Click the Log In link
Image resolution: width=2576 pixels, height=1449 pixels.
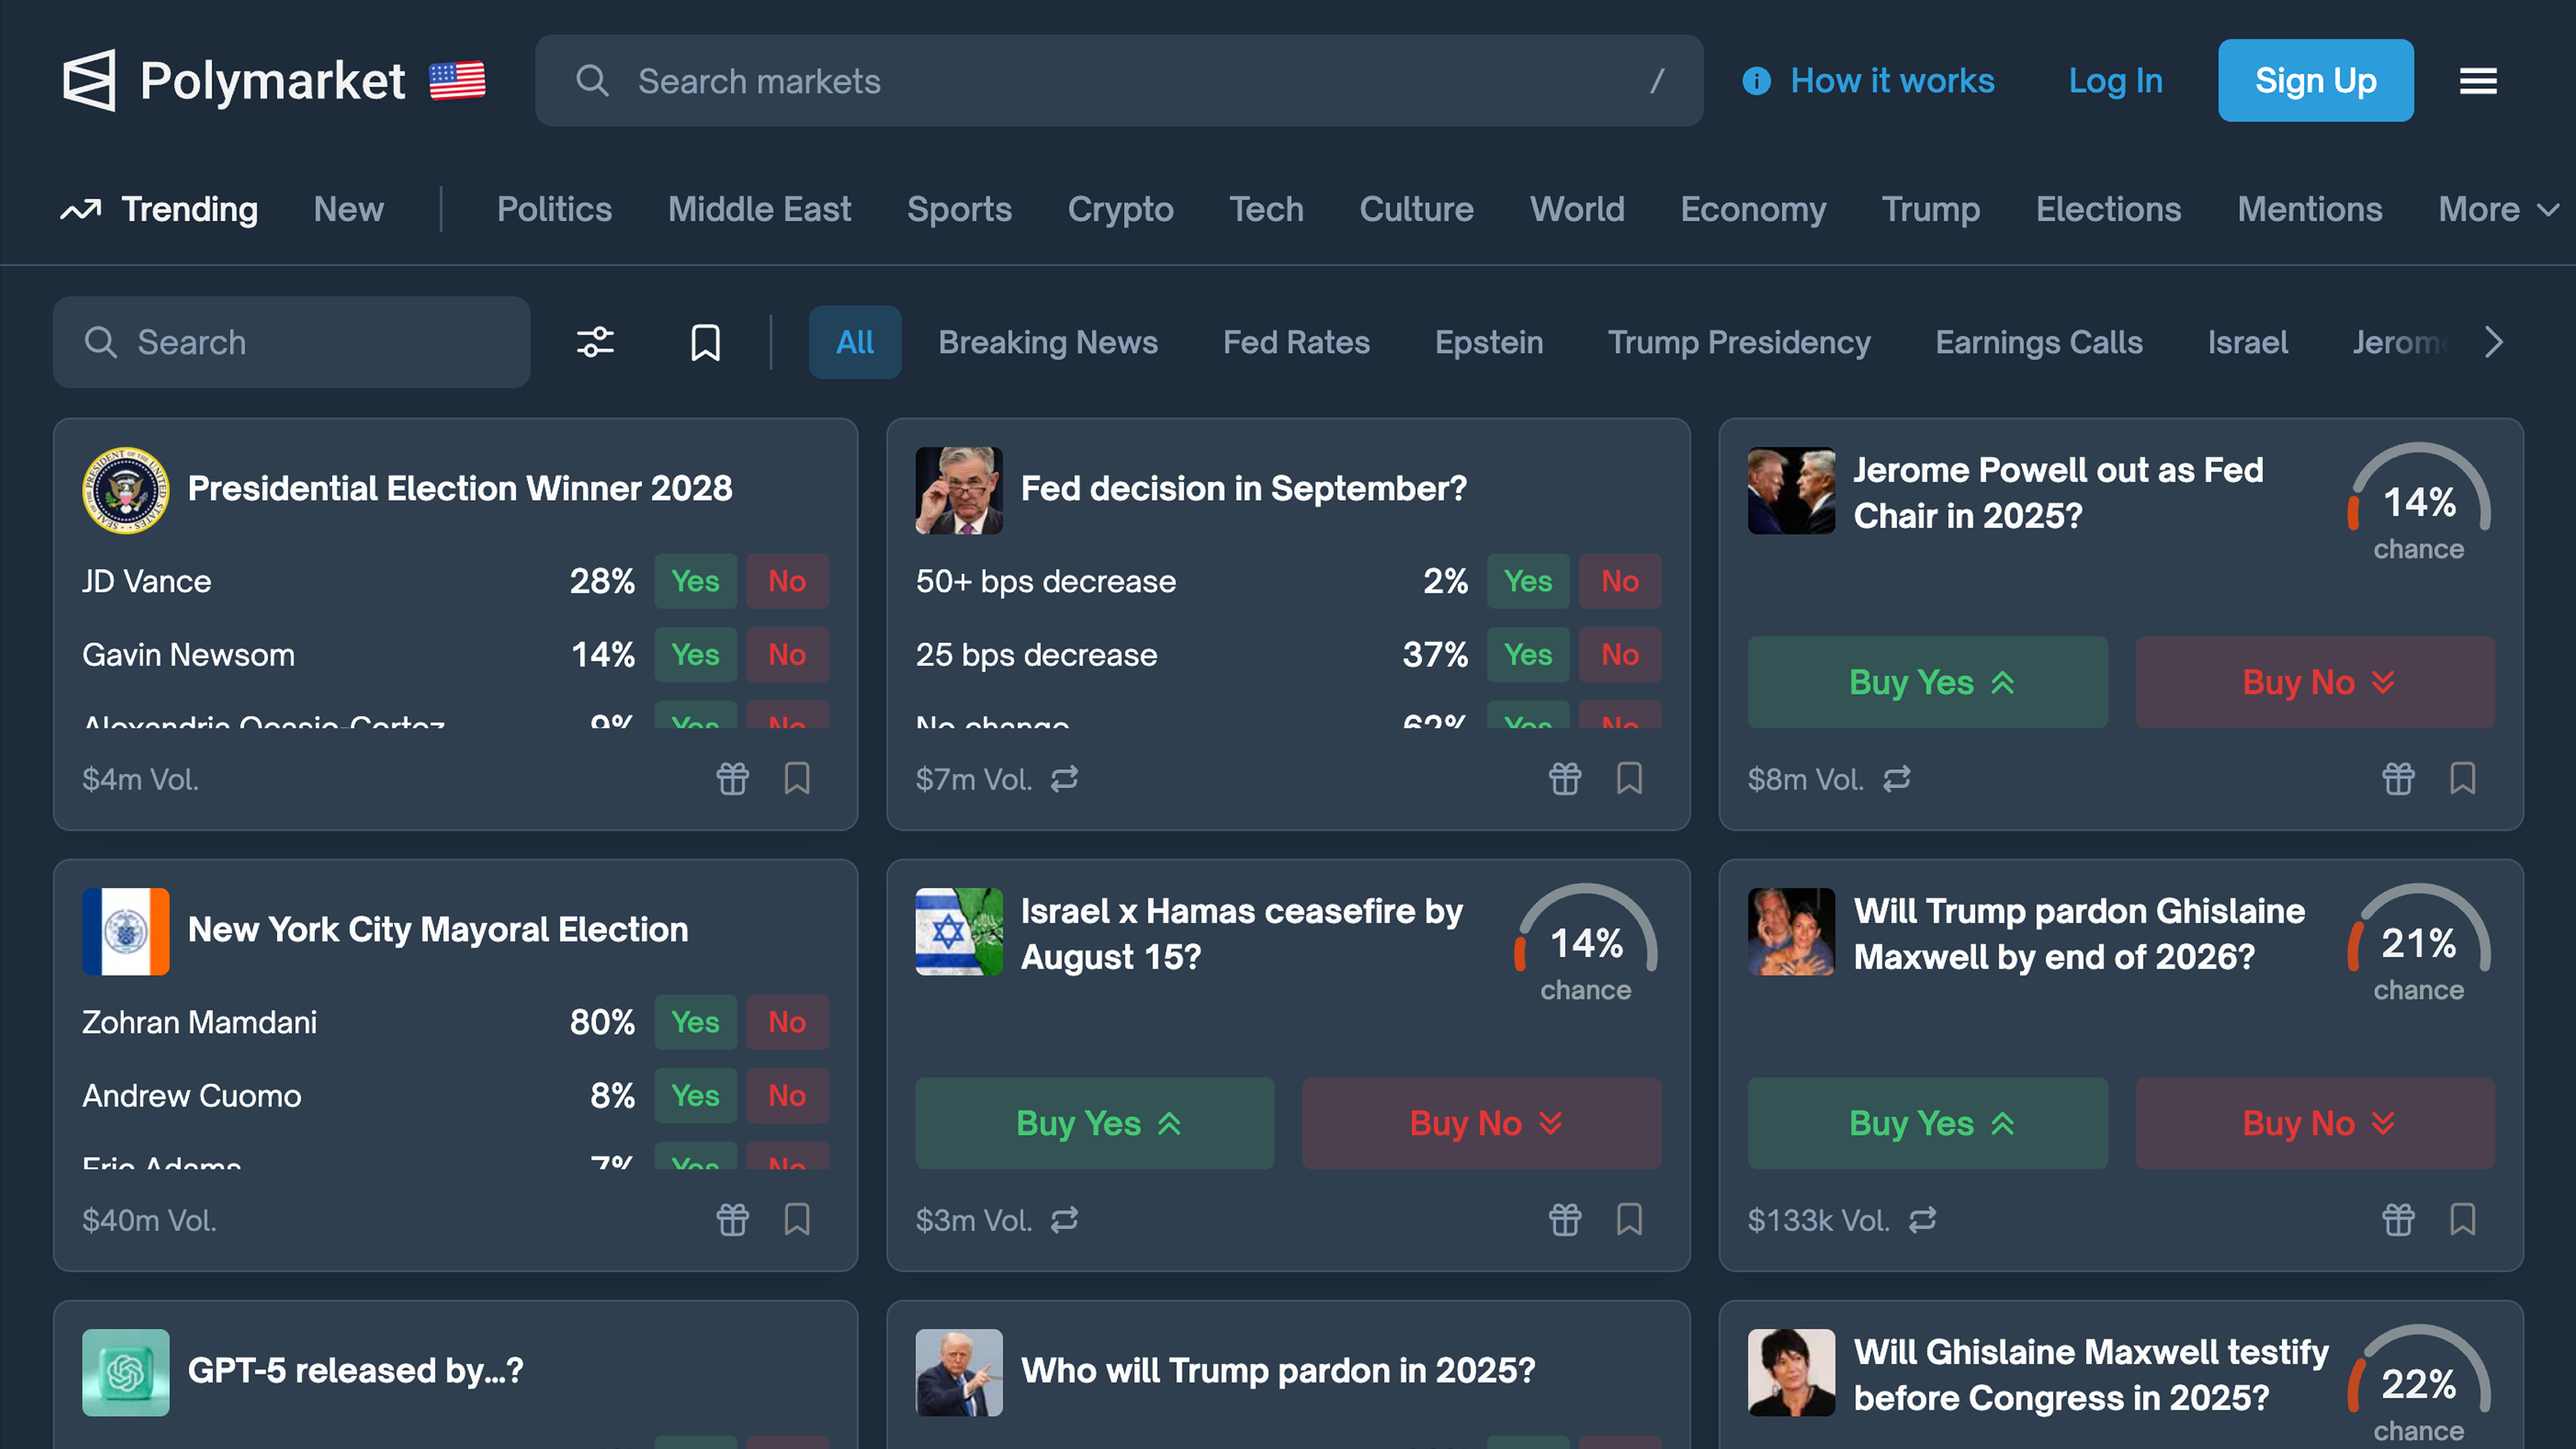tap(2115, 81)
